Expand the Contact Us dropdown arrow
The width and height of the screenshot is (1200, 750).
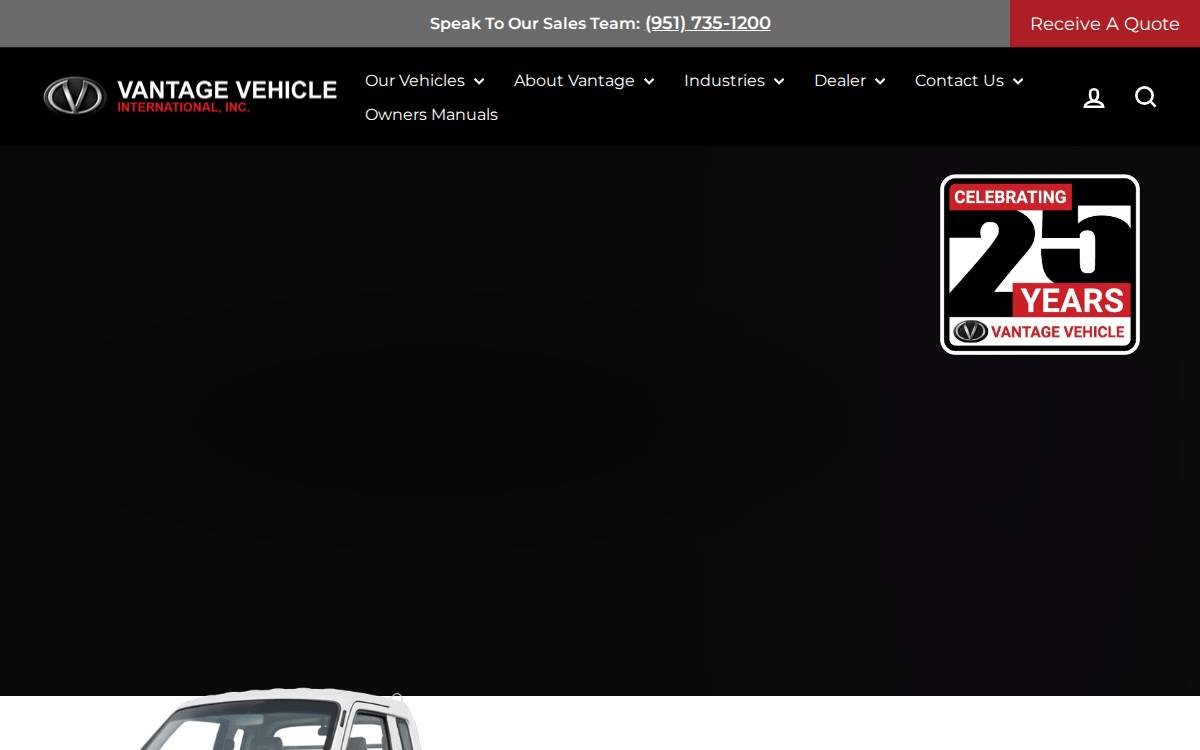click(1018, 81)
